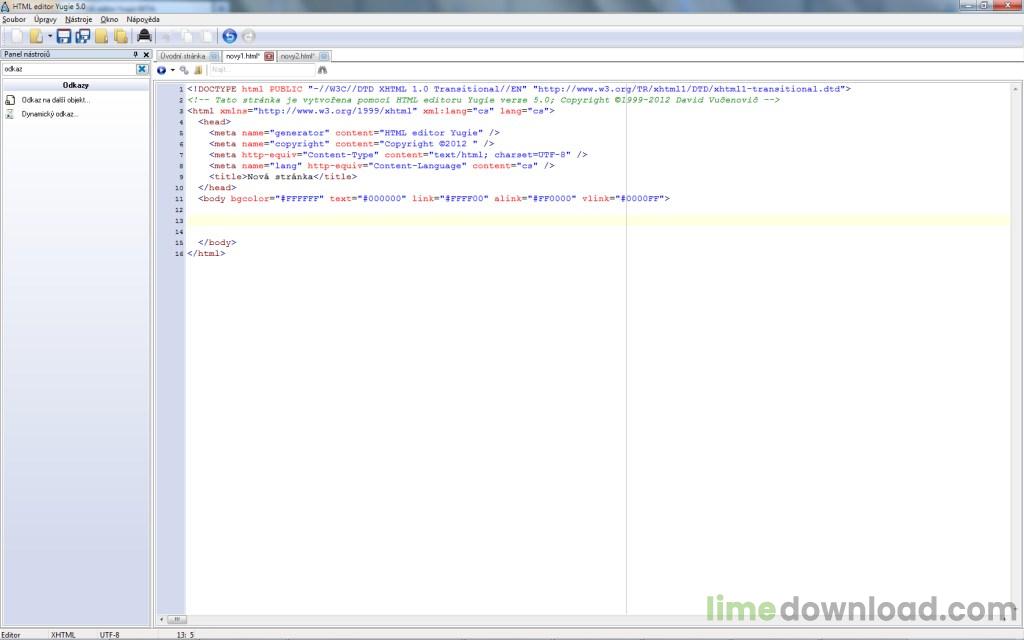Save all files with double floppy icon

[83, 37]
